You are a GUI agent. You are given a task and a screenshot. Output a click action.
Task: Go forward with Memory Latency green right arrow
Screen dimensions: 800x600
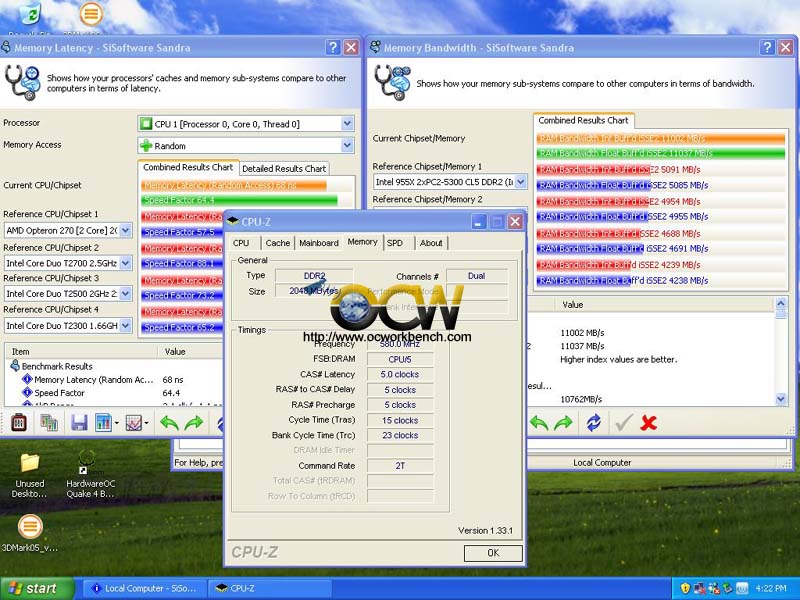click(x=194, y=422)
